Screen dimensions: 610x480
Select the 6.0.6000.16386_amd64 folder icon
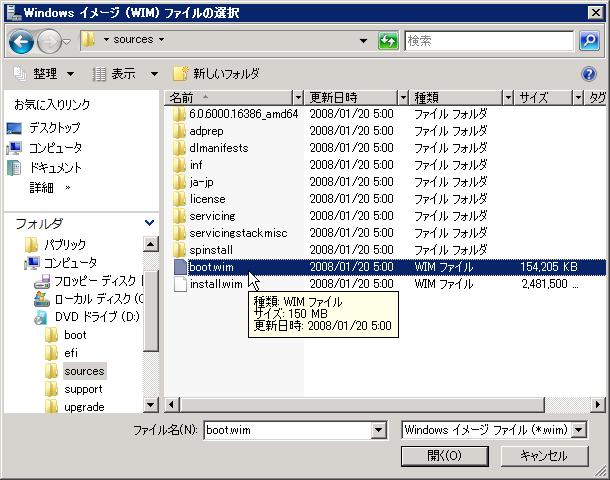[x=179, y=114]
